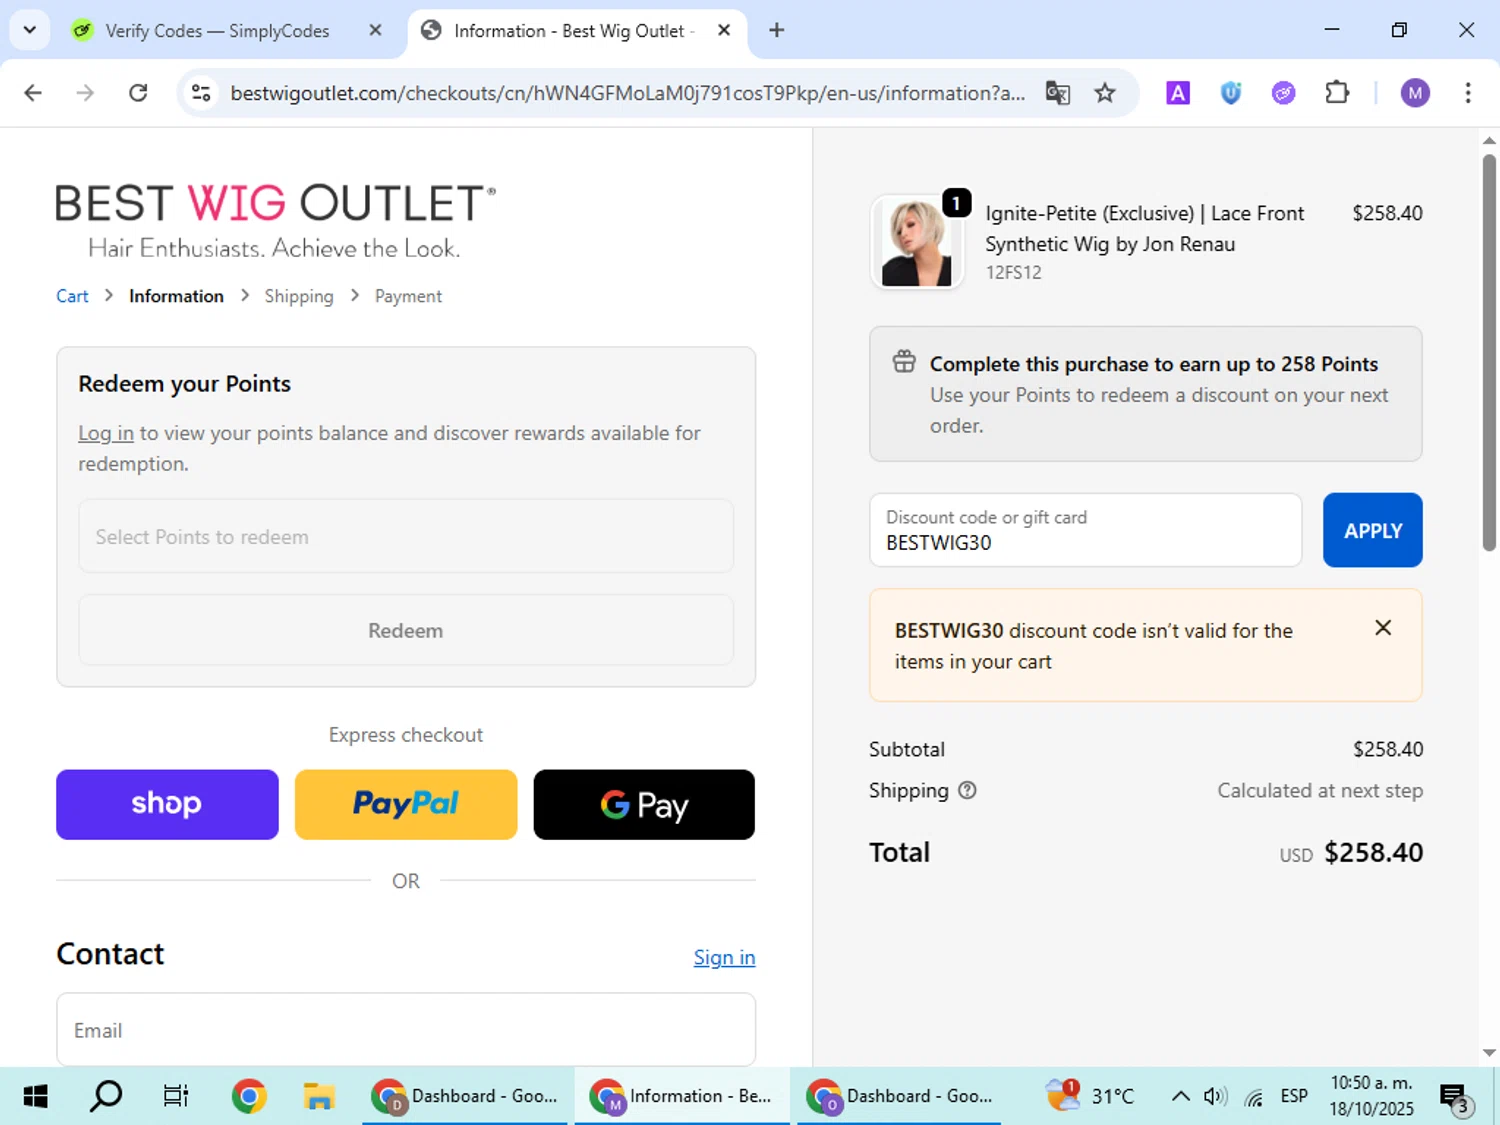Click the Sign in link
The width and height of the screenshot is (1500, 1125).
(x=724, y=957)
